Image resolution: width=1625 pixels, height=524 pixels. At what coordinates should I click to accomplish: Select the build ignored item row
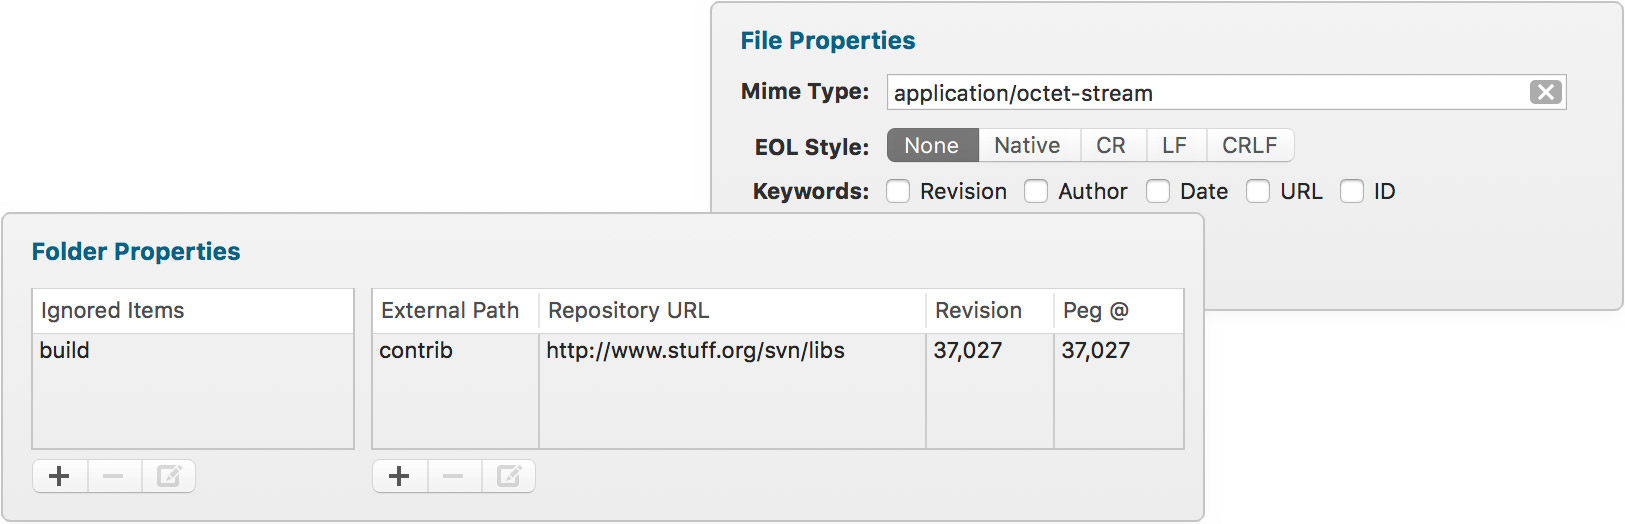[190, 351]
